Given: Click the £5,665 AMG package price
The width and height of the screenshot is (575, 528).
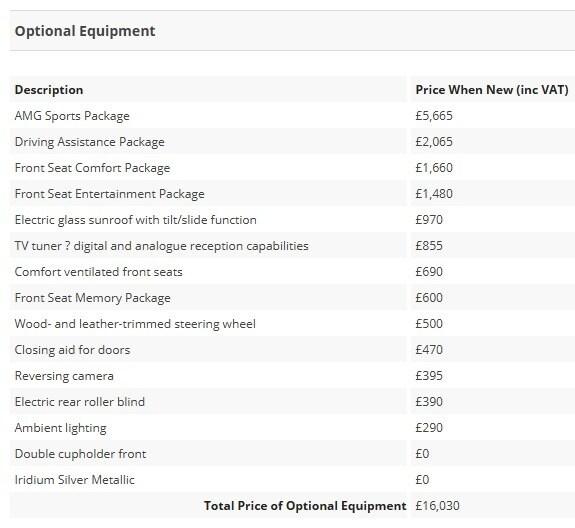Looking at the screenshot, I should 434,116.
